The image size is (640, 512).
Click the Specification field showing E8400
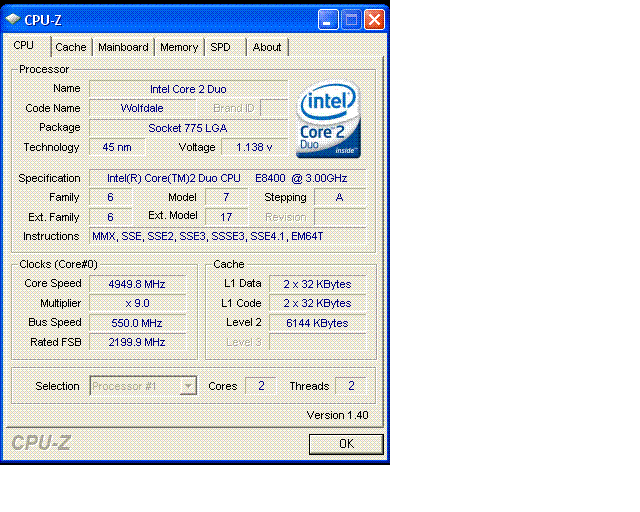point(227,178)
